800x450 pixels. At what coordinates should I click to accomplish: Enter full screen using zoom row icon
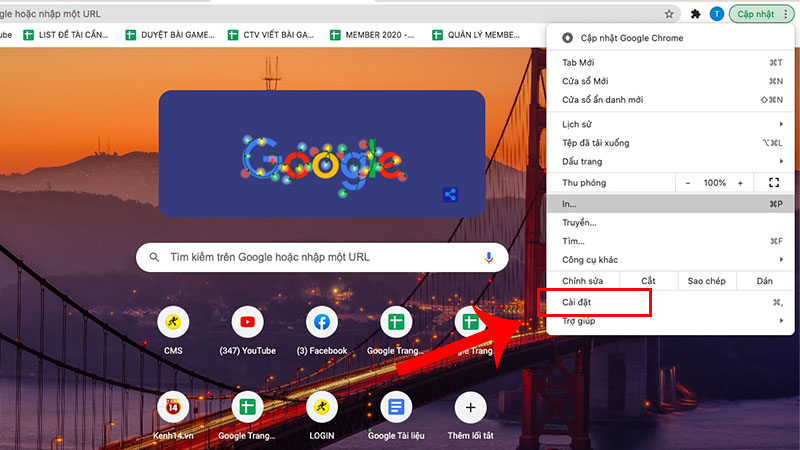point(773,183)
